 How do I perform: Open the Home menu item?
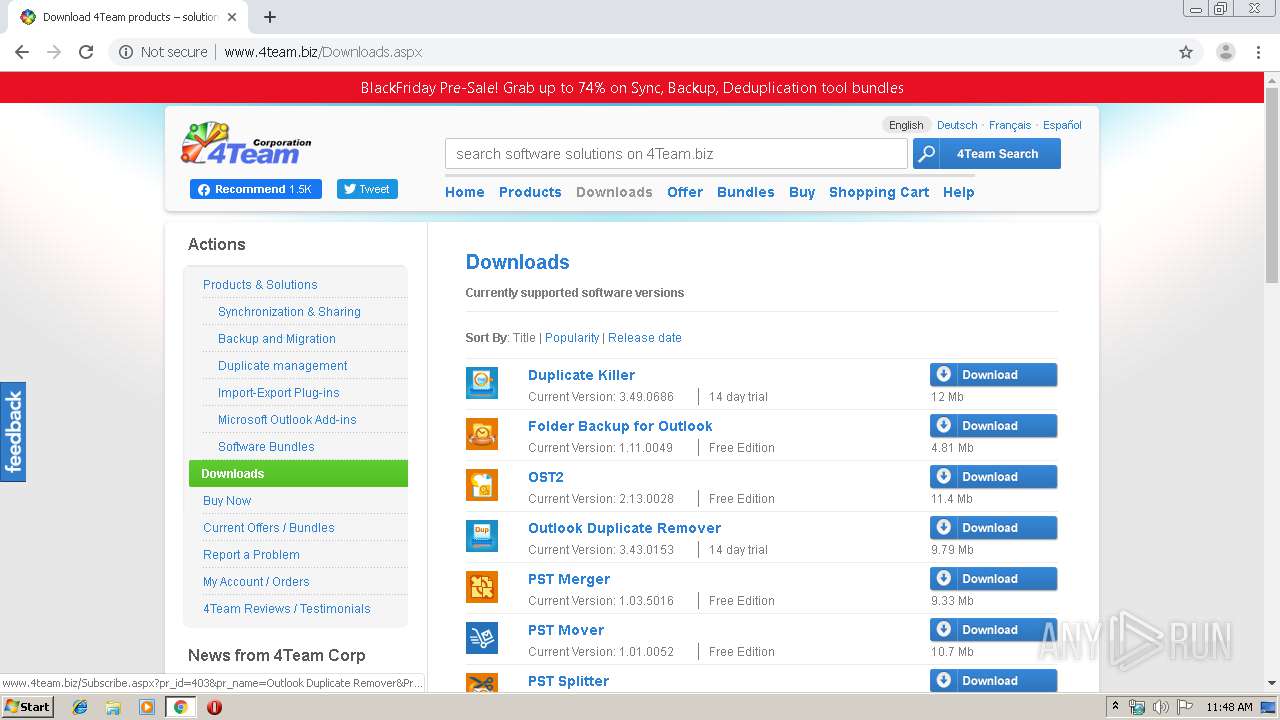[x=465, y=192]
